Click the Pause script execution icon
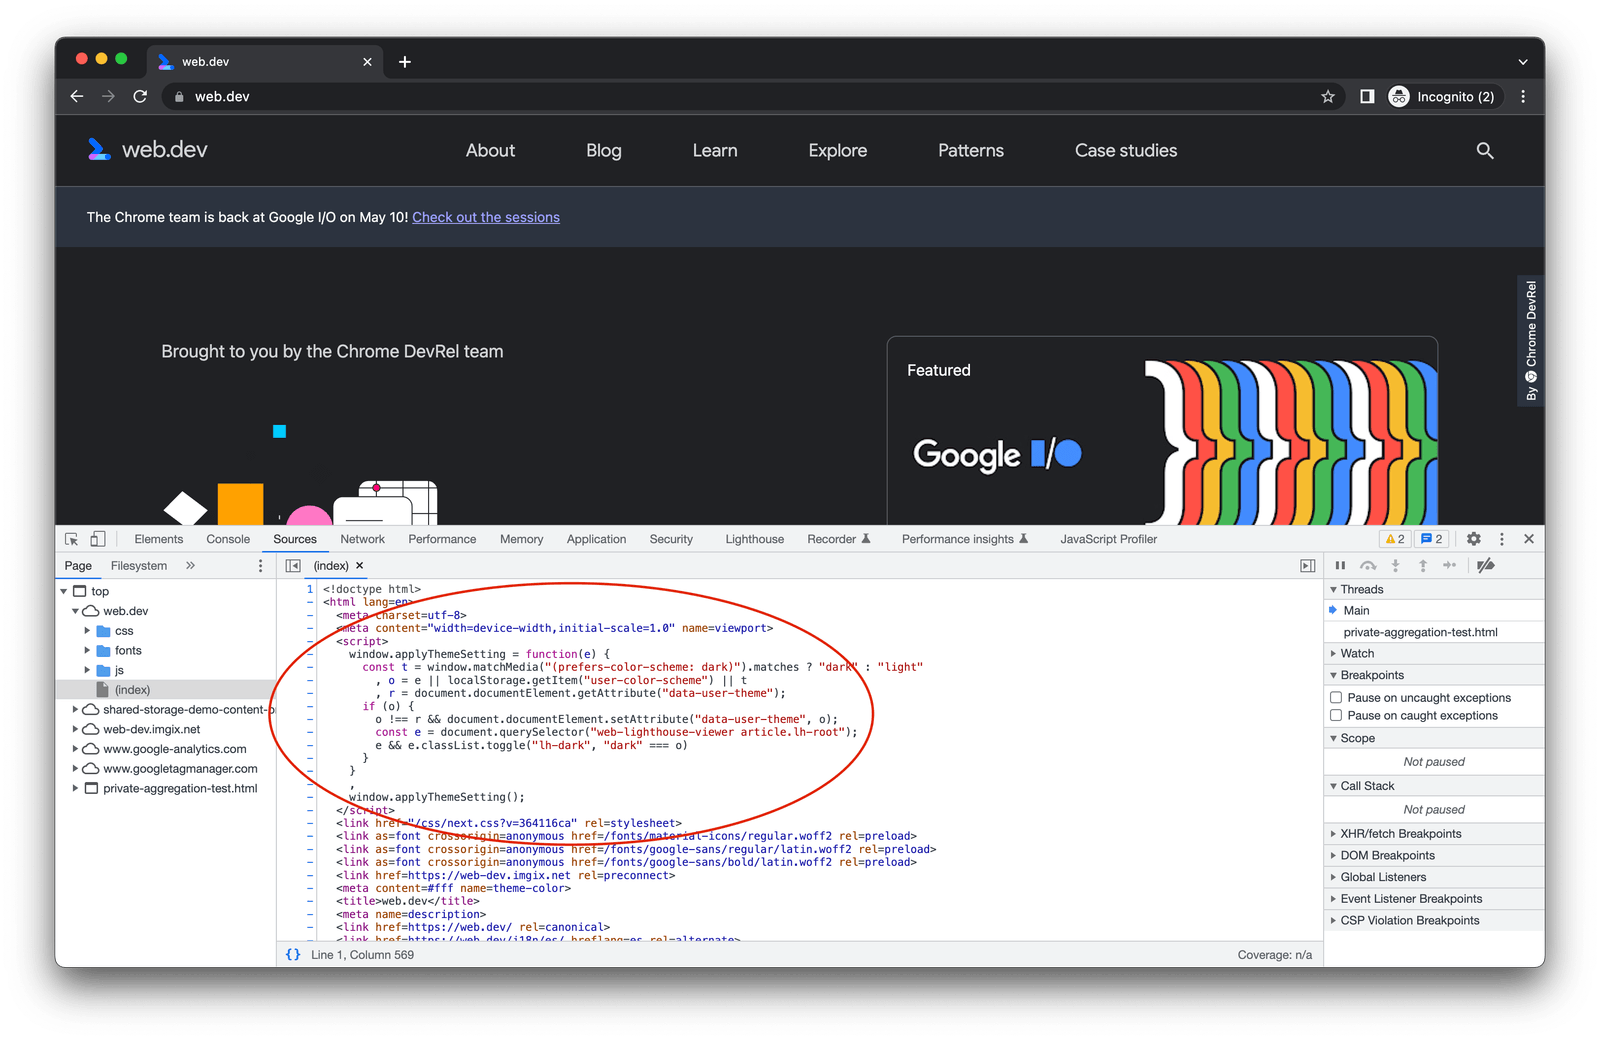 pyautogui.click(x=1340, y=565)
